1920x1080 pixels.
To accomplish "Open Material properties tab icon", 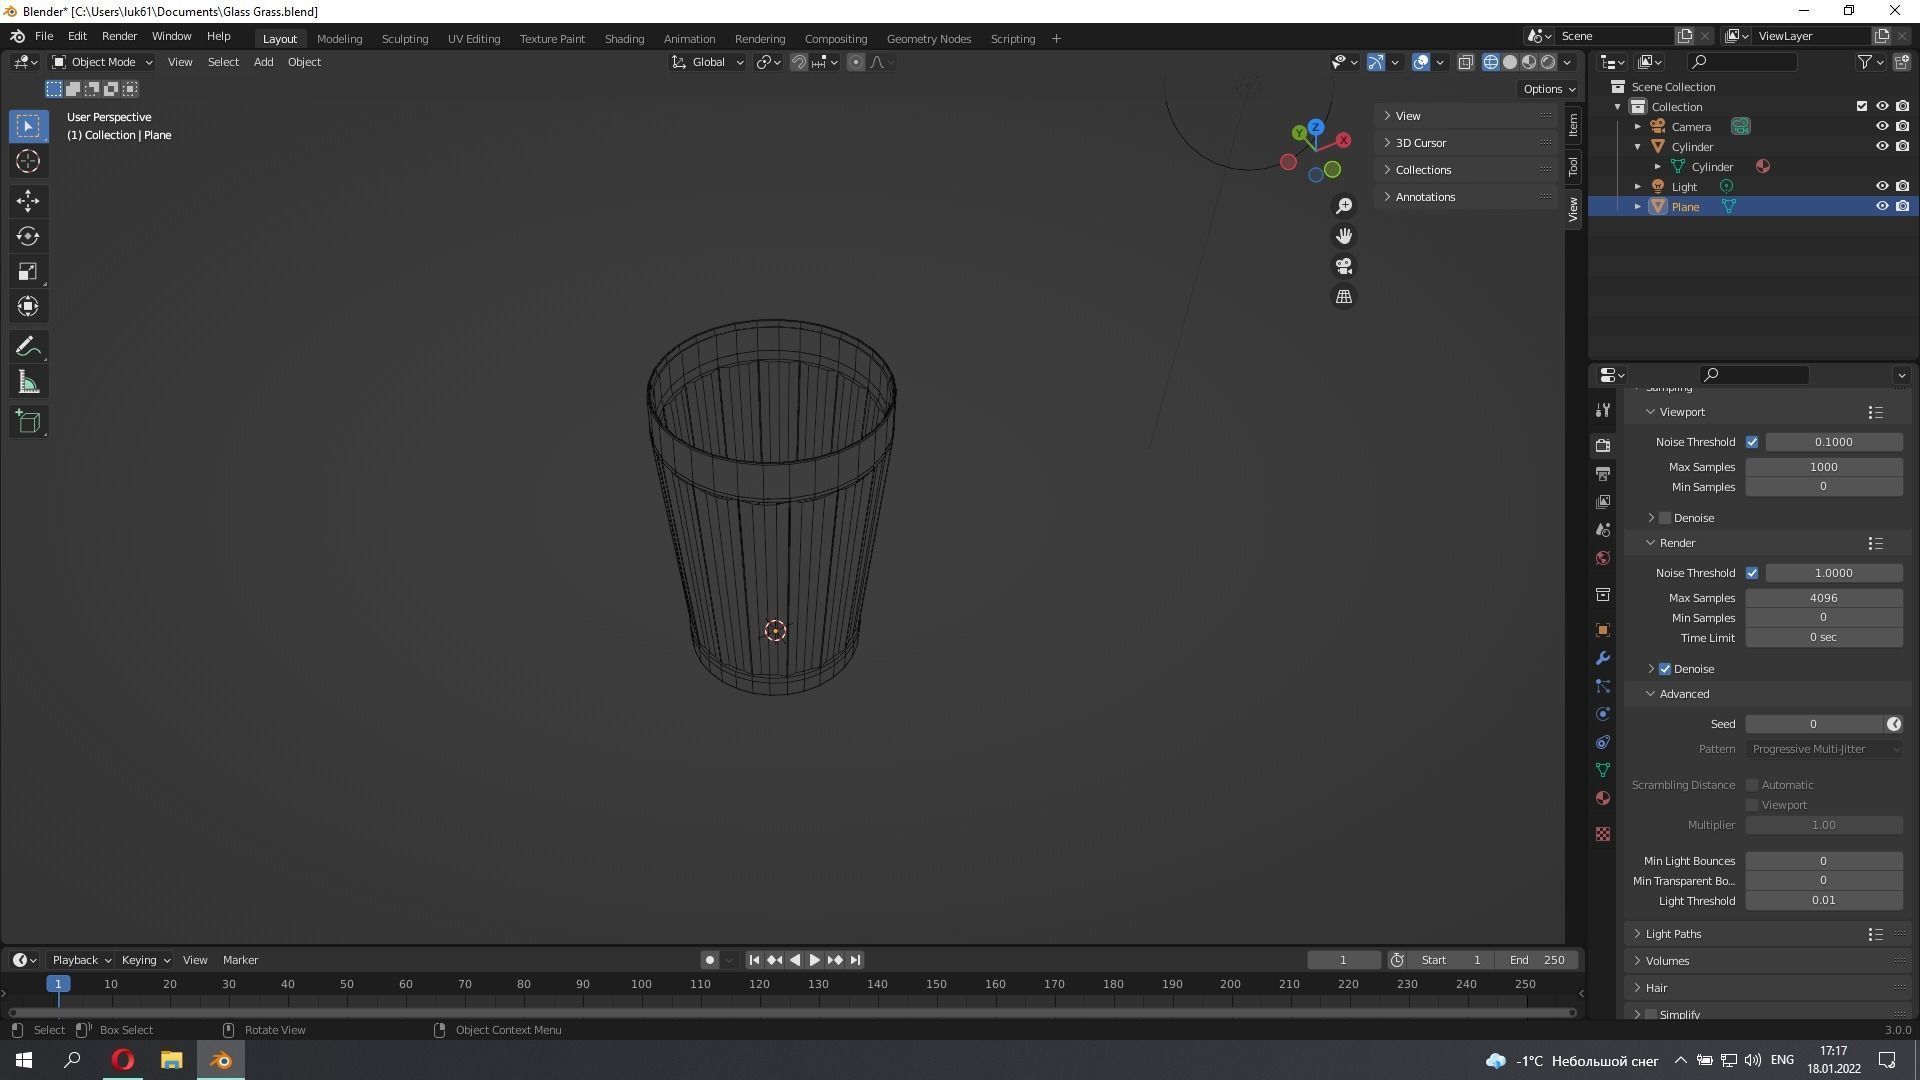I will (1603, 798).
